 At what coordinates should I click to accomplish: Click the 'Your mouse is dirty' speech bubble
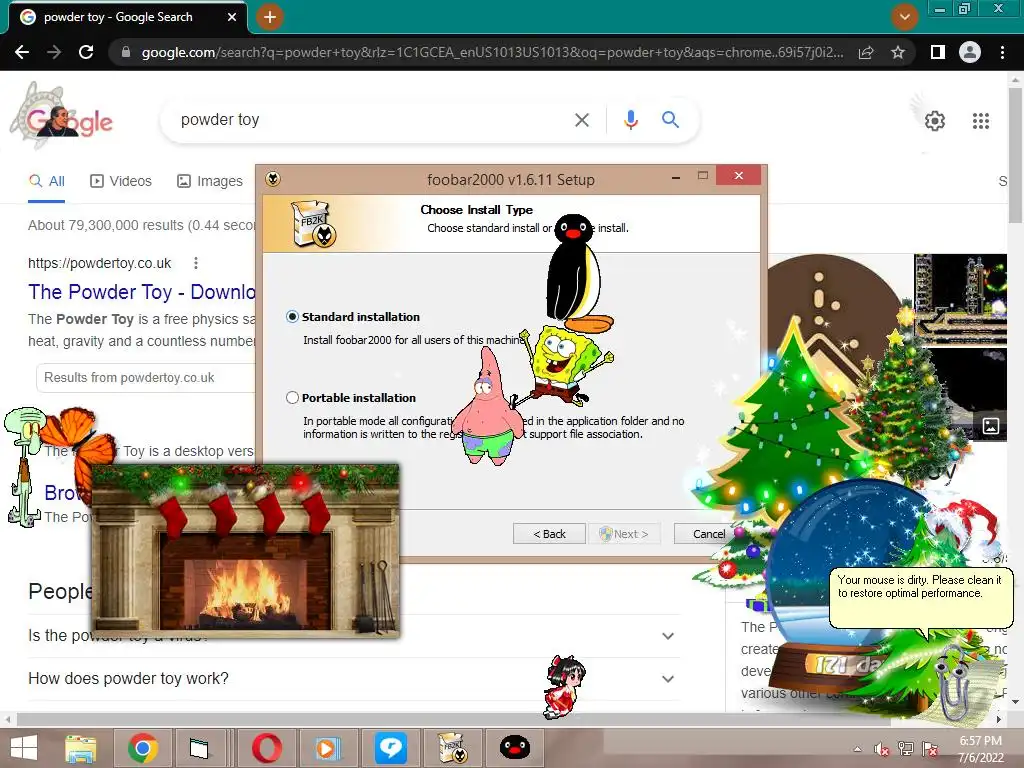919,598
